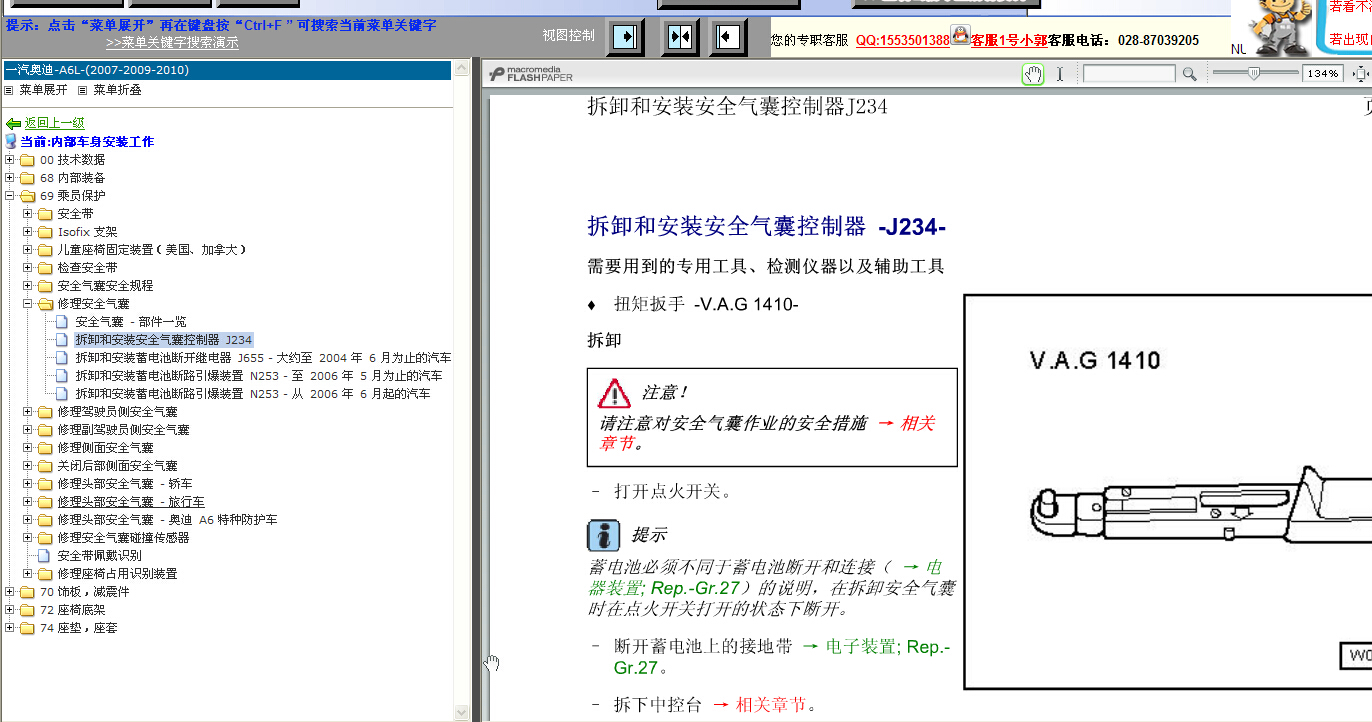Open the 蓄电池断开继电器 J655 tree item
The height and width of the screenshot is (722, 1372).
pos(263,358)
